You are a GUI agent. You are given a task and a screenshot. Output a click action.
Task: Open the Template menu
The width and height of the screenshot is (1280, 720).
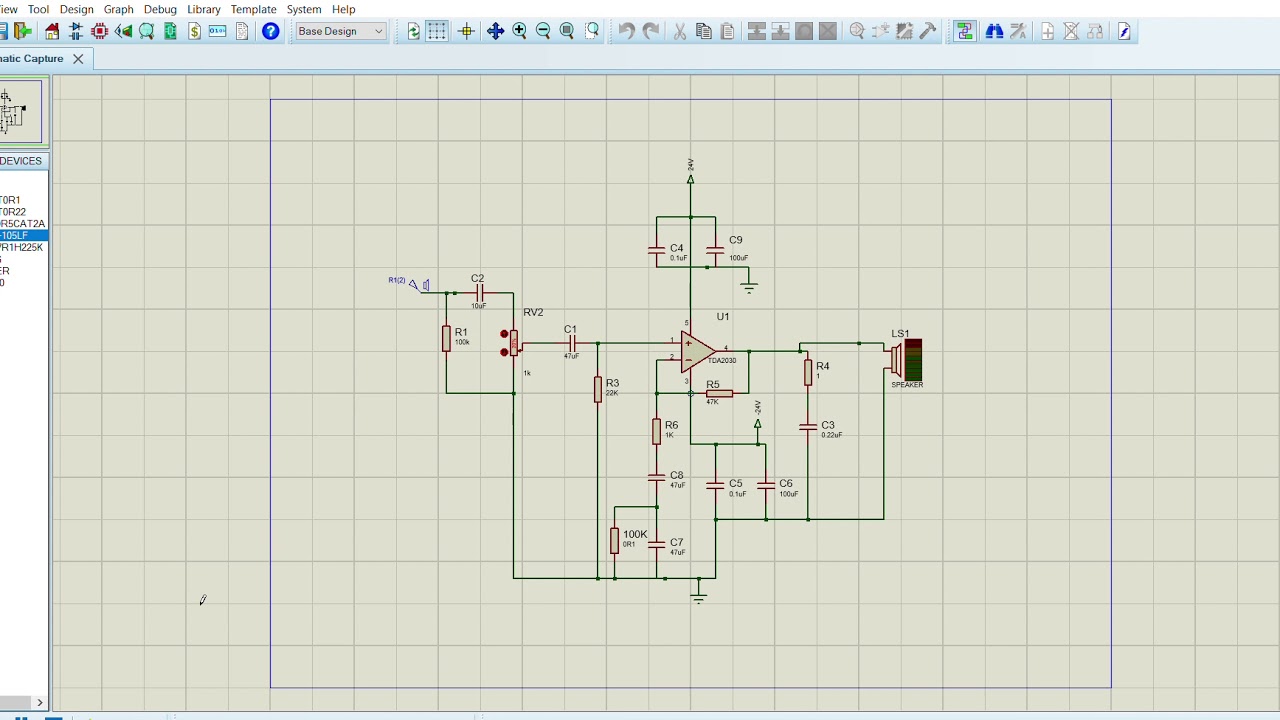[x=253, y=9]
